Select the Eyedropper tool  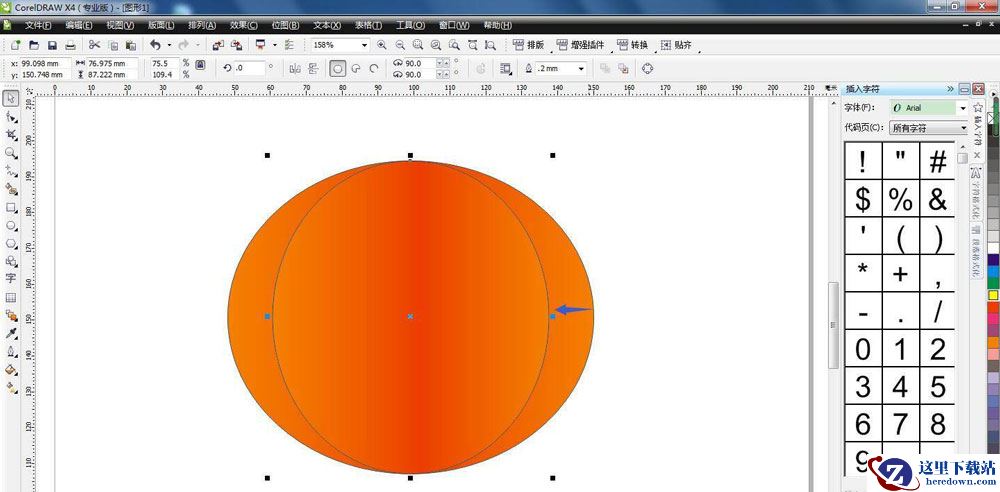[11, 334]
